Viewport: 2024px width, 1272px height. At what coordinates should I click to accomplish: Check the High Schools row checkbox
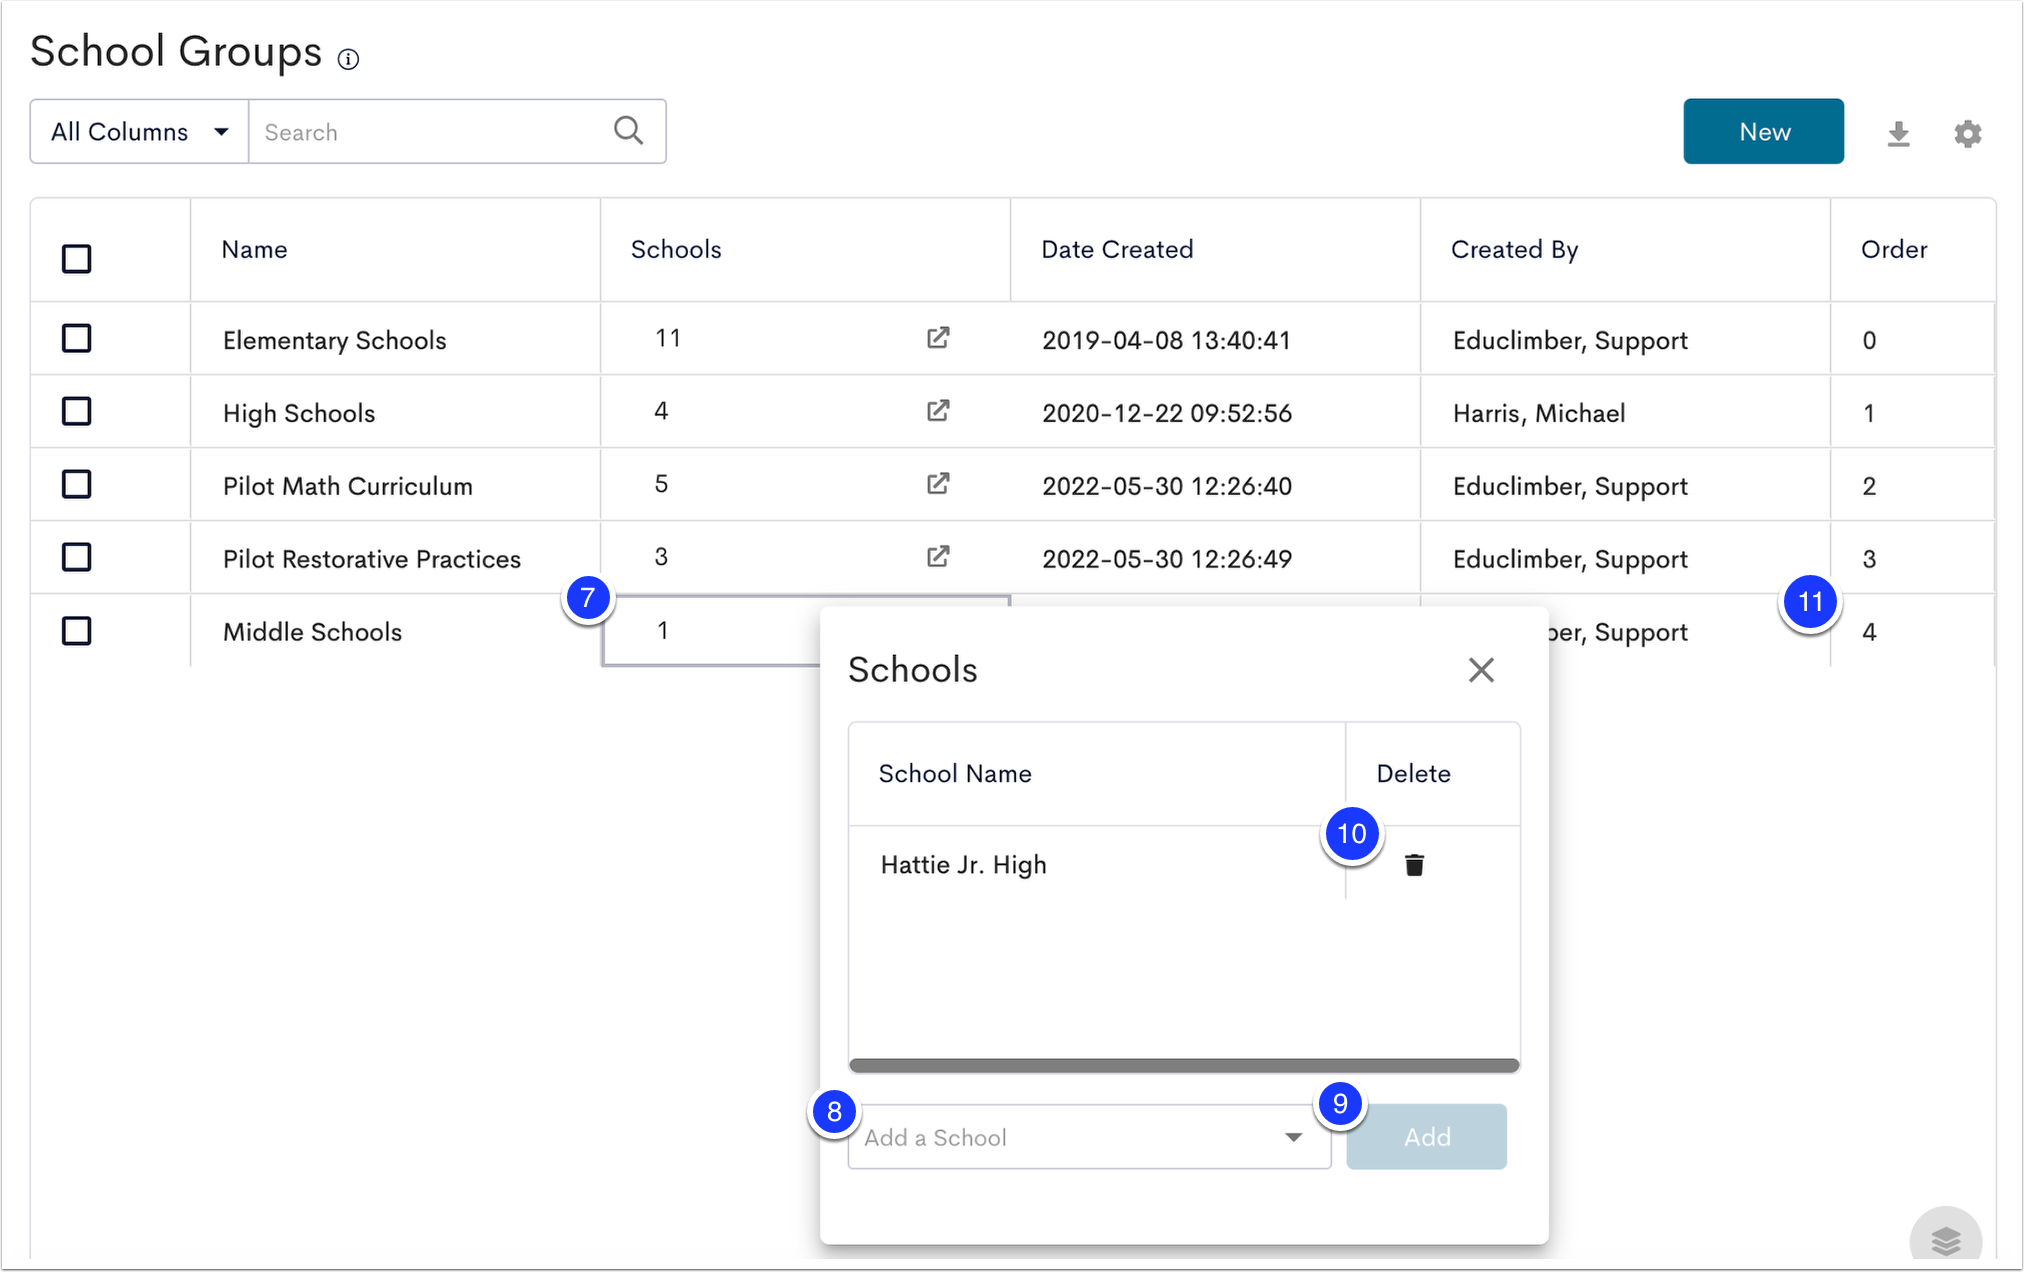[x=77, y=411]
